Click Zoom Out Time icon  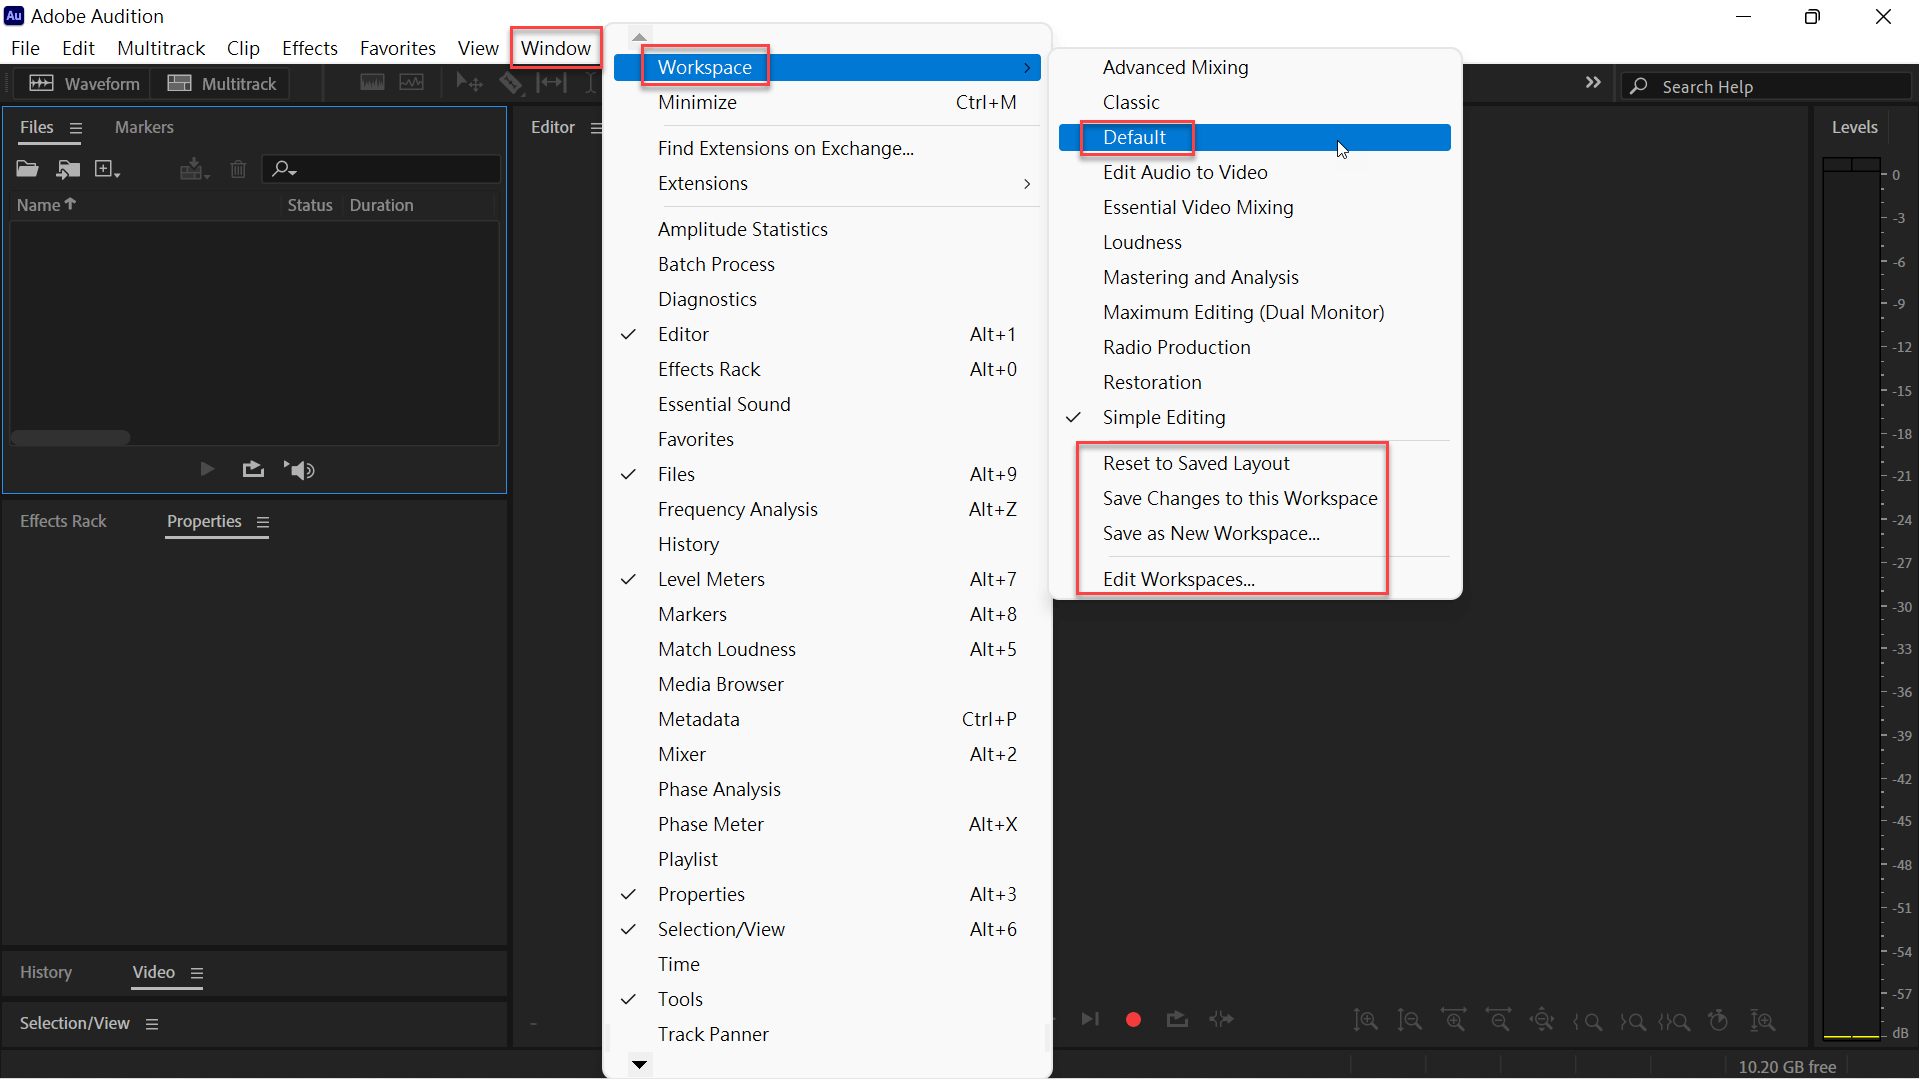click(1498, 1020)
